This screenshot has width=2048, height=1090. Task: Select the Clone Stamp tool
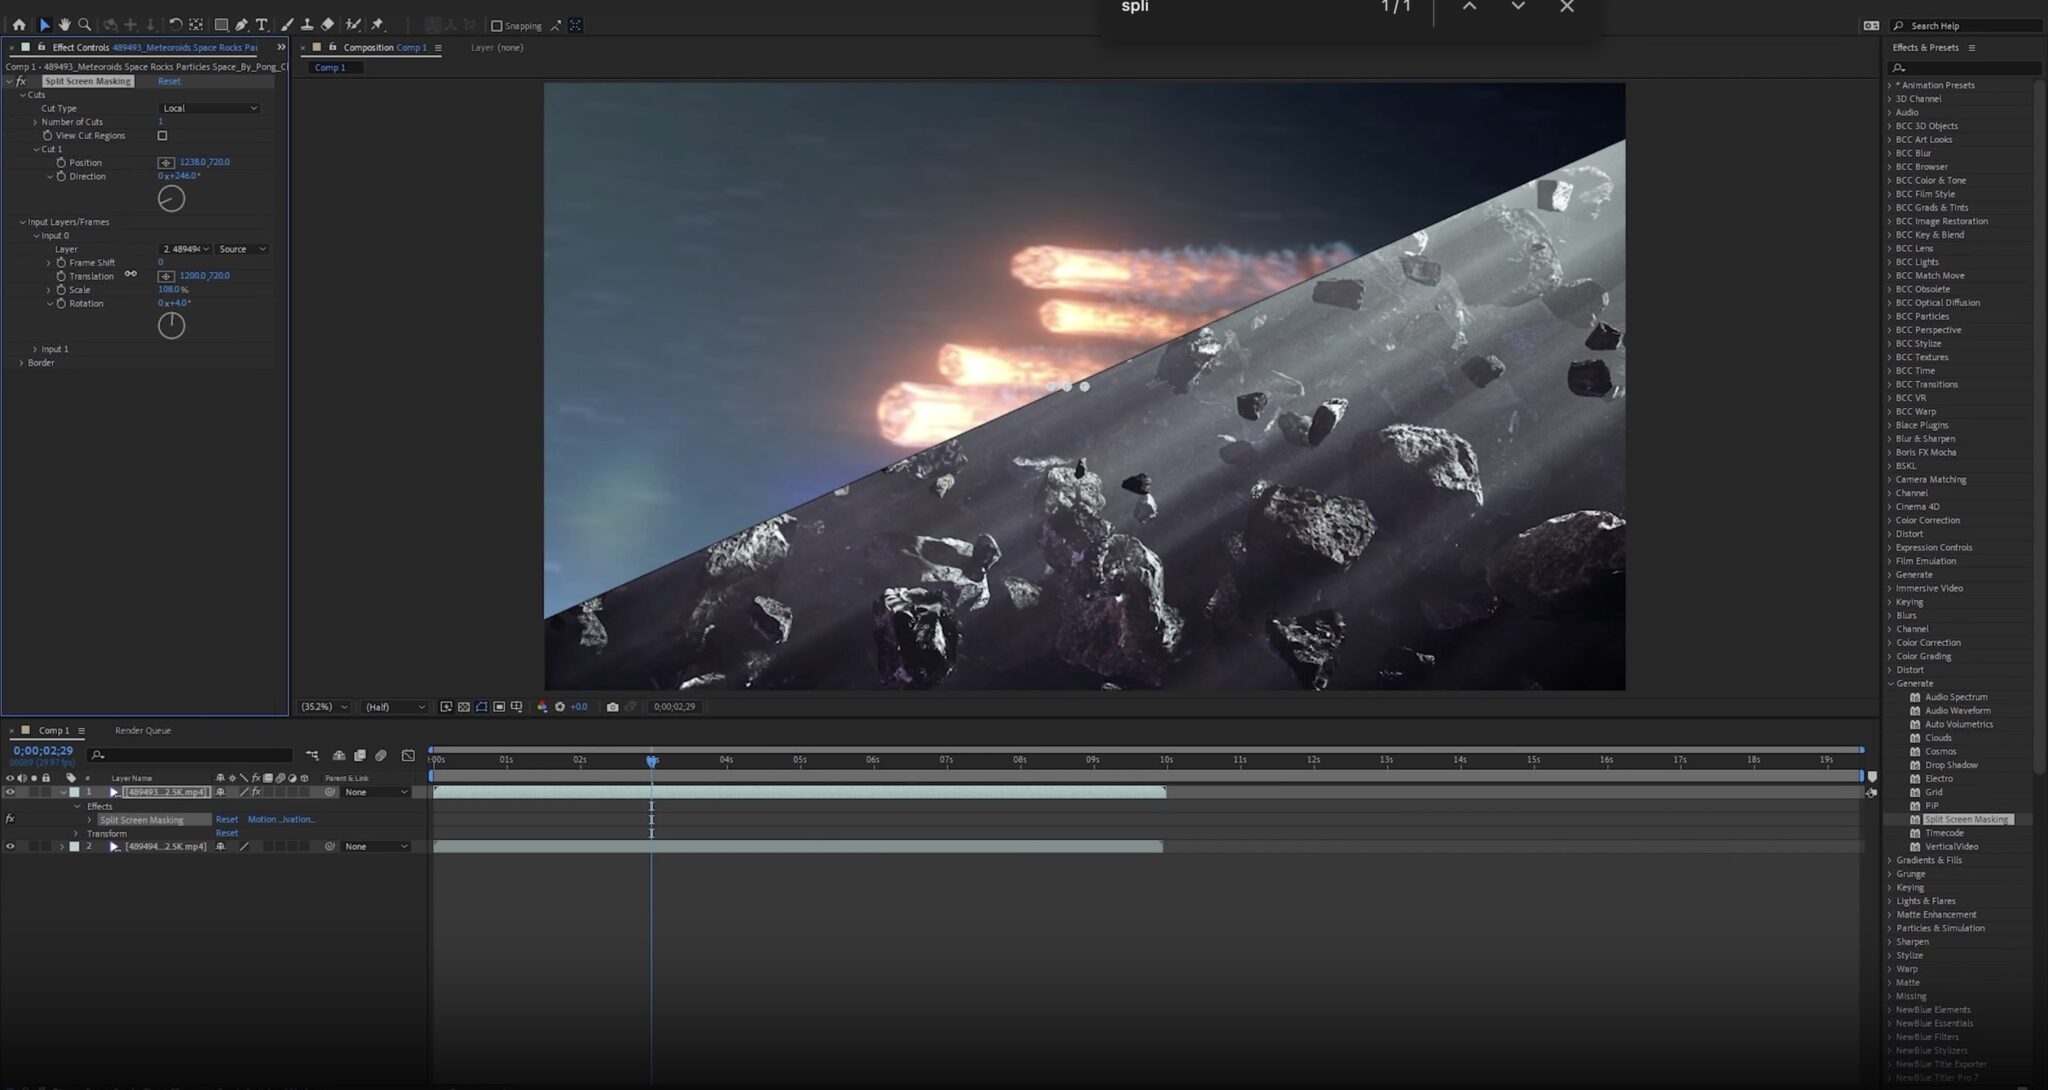[307, 25]
